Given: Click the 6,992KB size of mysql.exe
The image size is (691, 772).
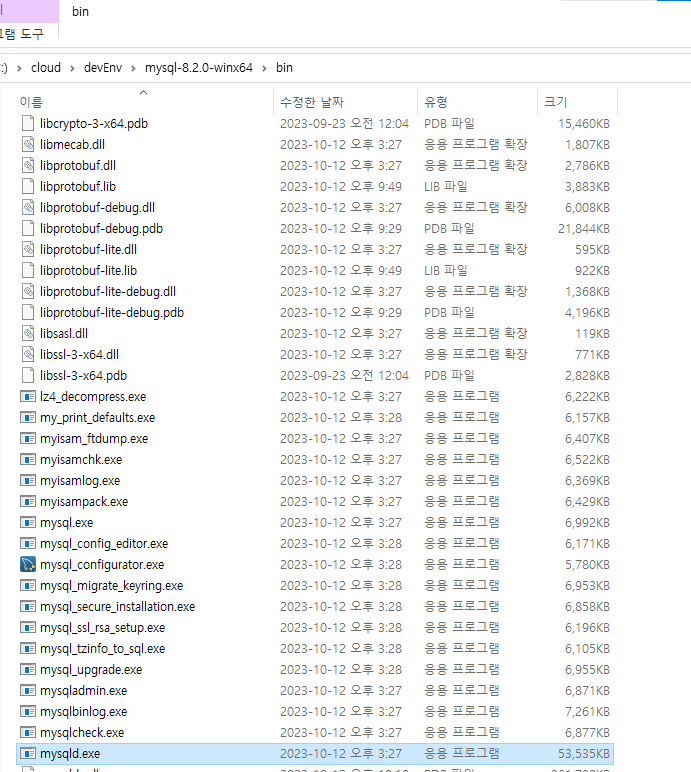Looking at the screenshot, I should pyautogui.click(x=588, y=522).
